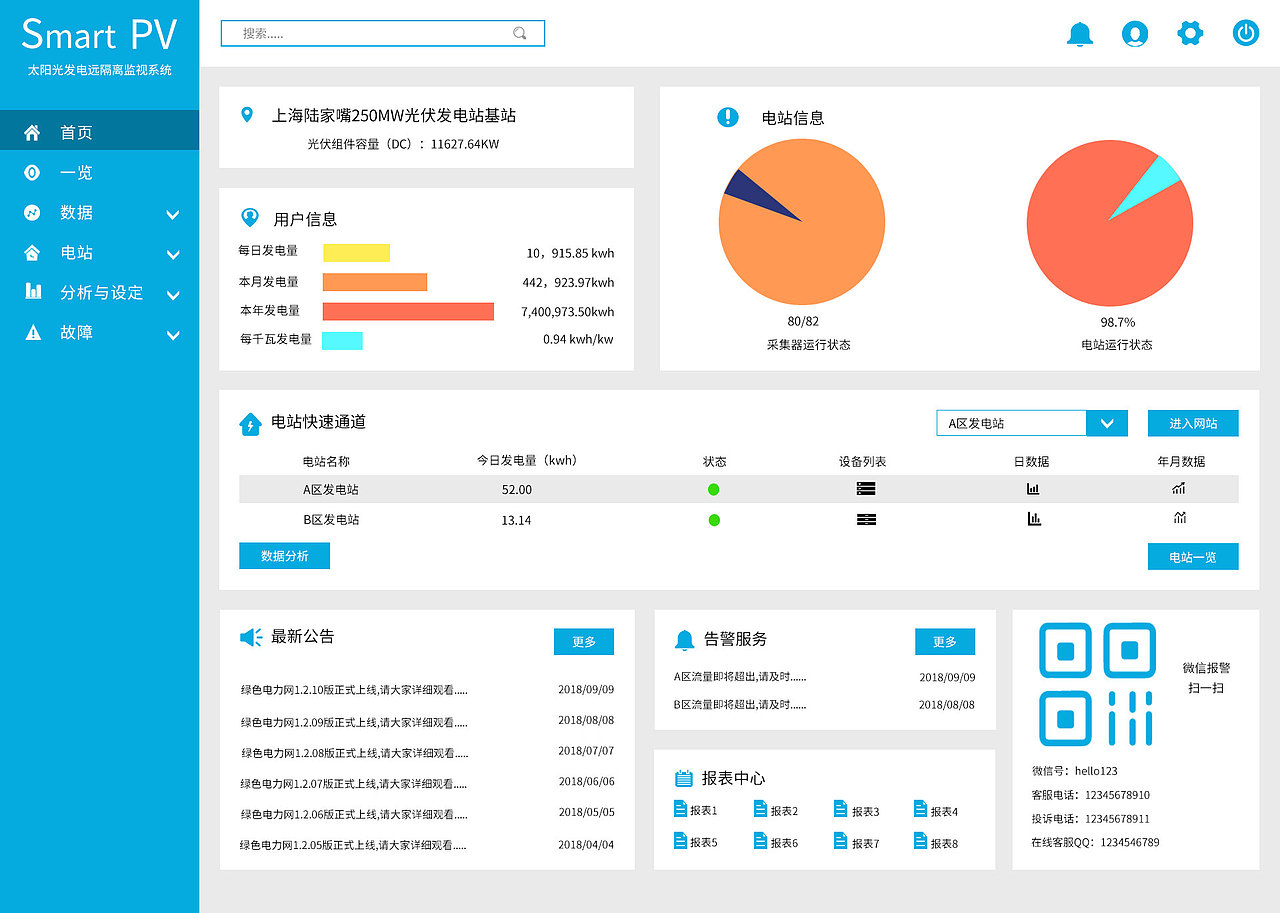Open announcement 绿色电力网1.2.07版正式上线
Viewport: 1280px width, 913px height.
[354, 783]
